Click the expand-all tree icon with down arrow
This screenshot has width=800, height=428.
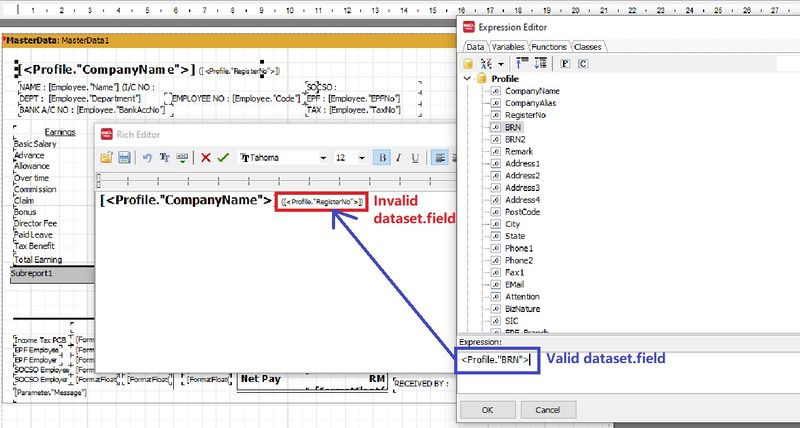[540, 63]
